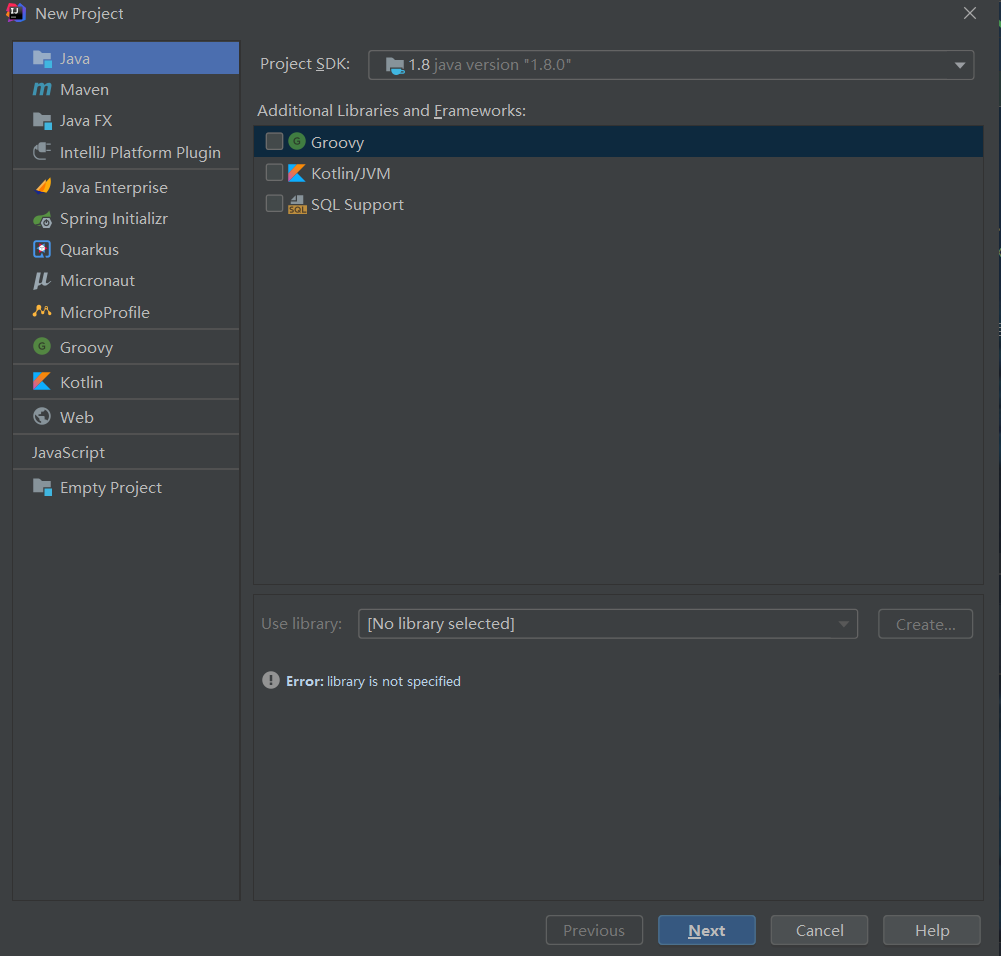This screenshot has height=956, width=1001.
Task: Select IntelliJ Platform Plugin project type
Action: 126,152
